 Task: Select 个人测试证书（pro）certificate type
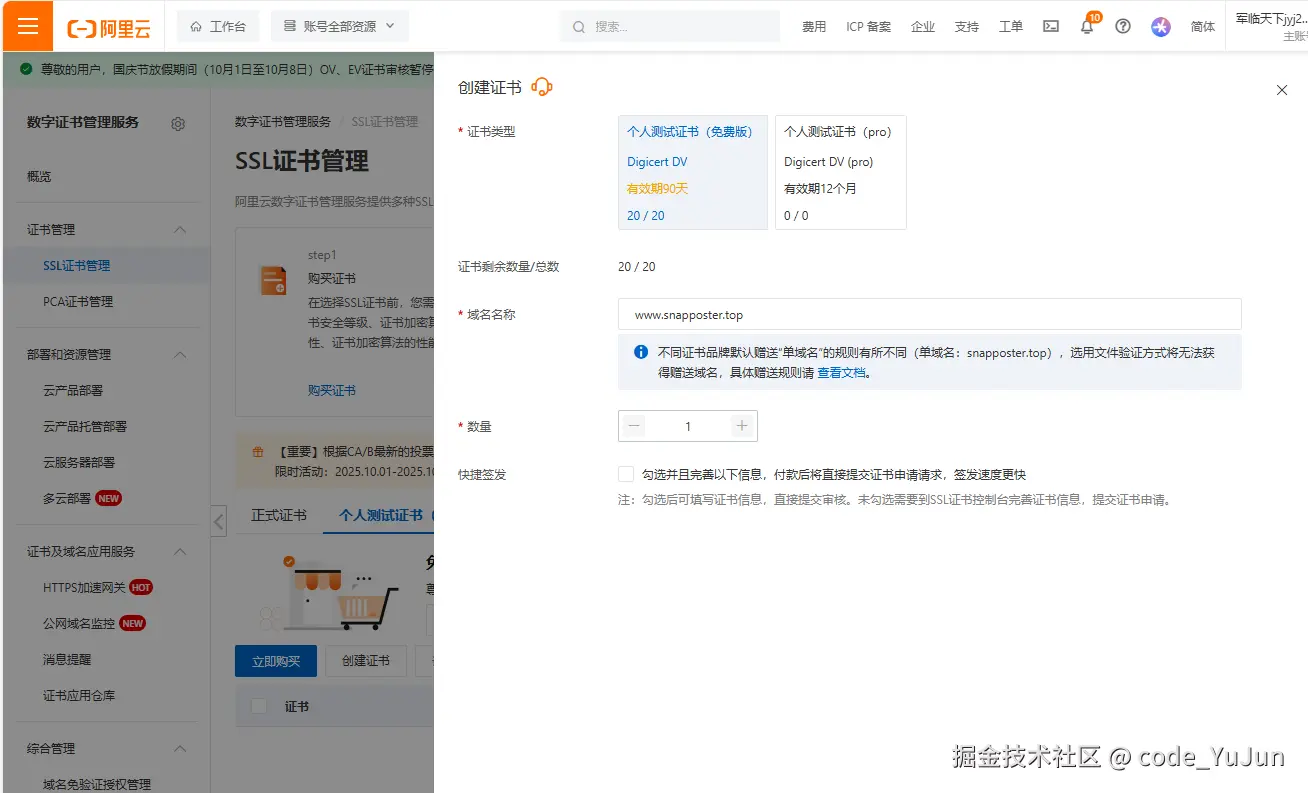pyautogui.click(x=841, y=173)
